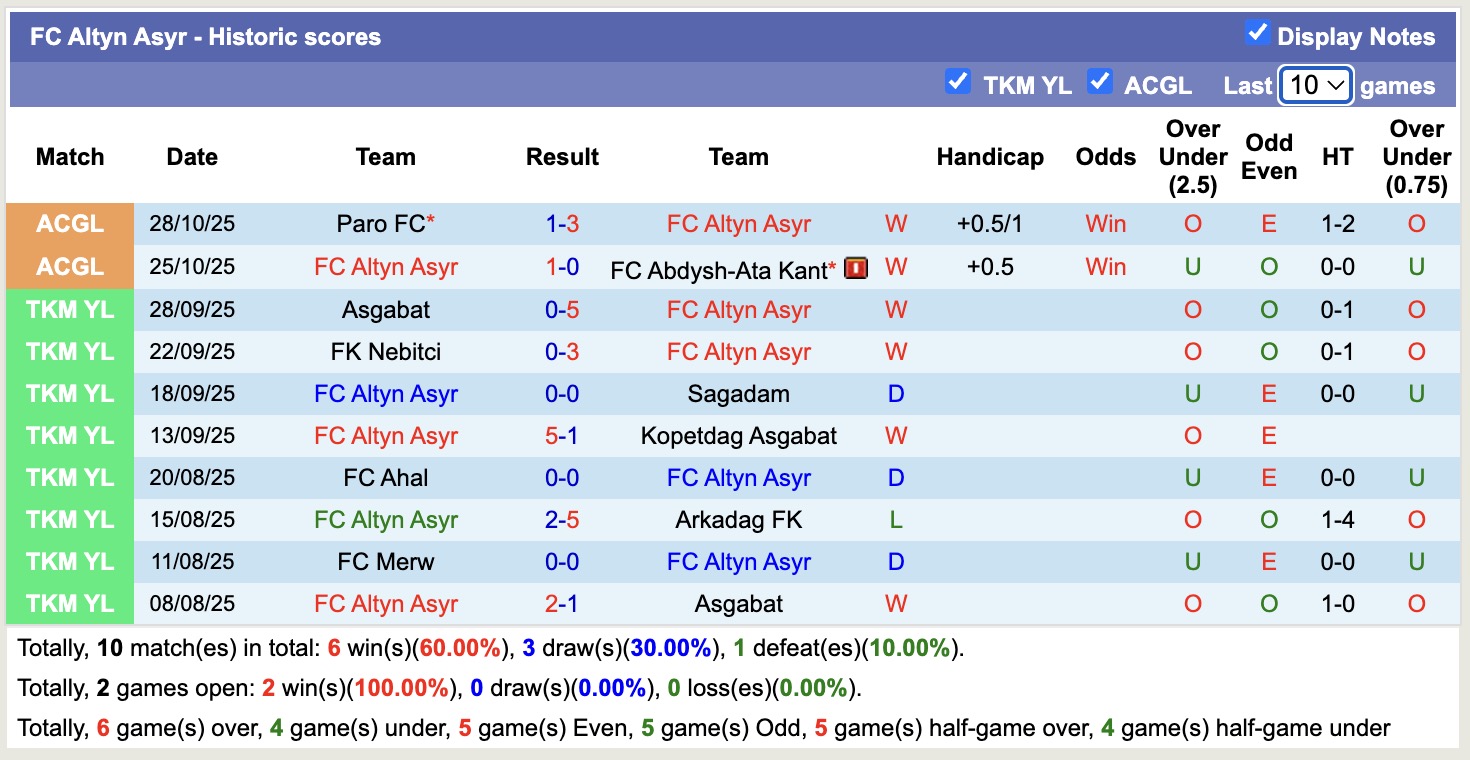Click the red card icon beside FC Abdysh-Ata Kant
This screenshot has height=760, width=1470.
pos(856,267)
